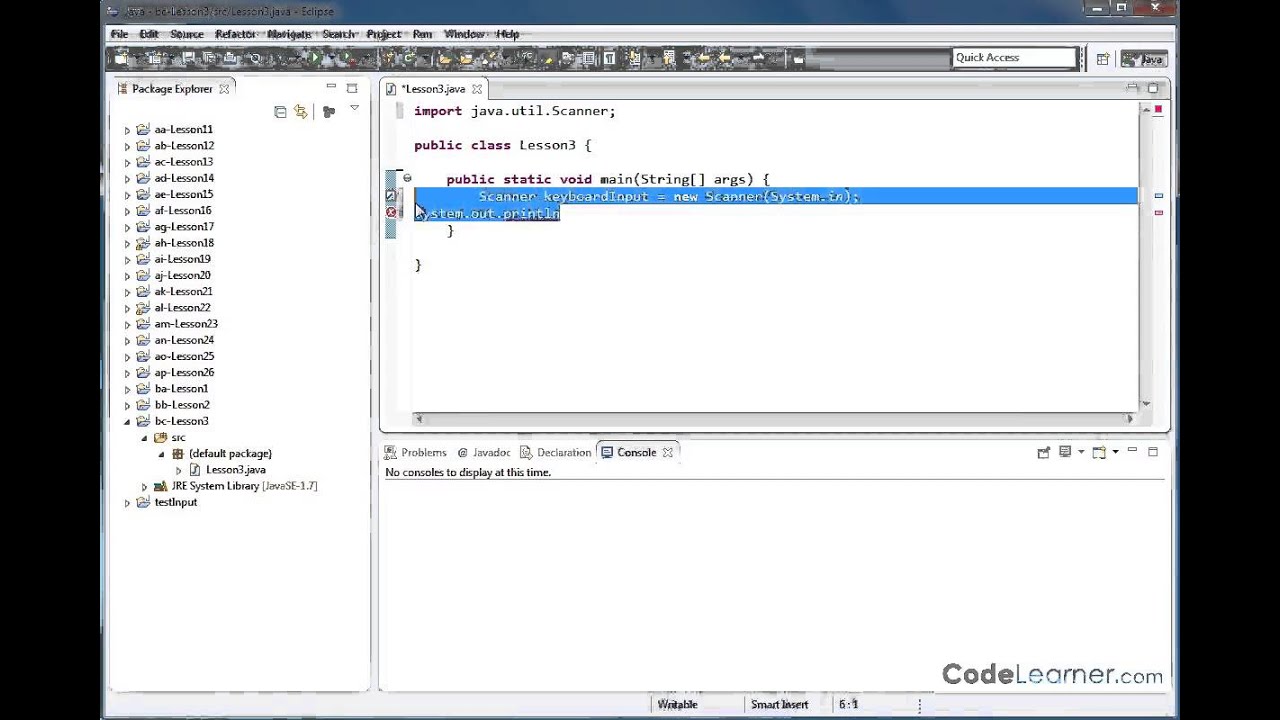Minimize the editor area

1132,88
